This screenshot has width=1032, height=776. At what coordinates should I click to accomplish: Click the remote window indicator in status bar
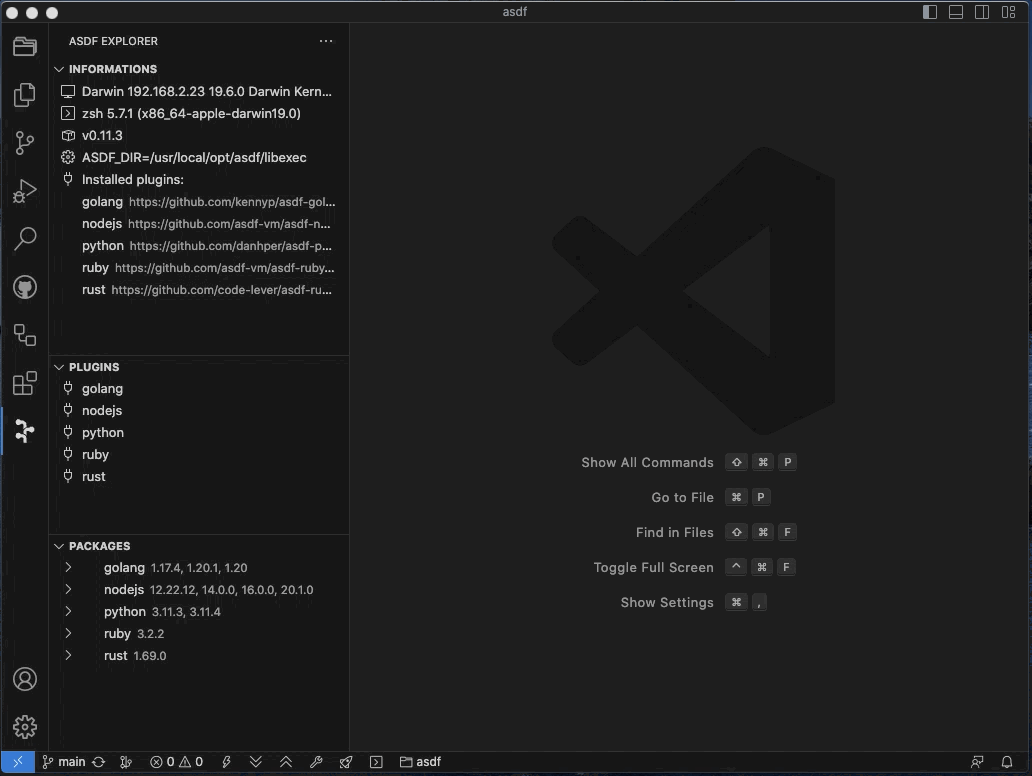[x=18, y=762]
